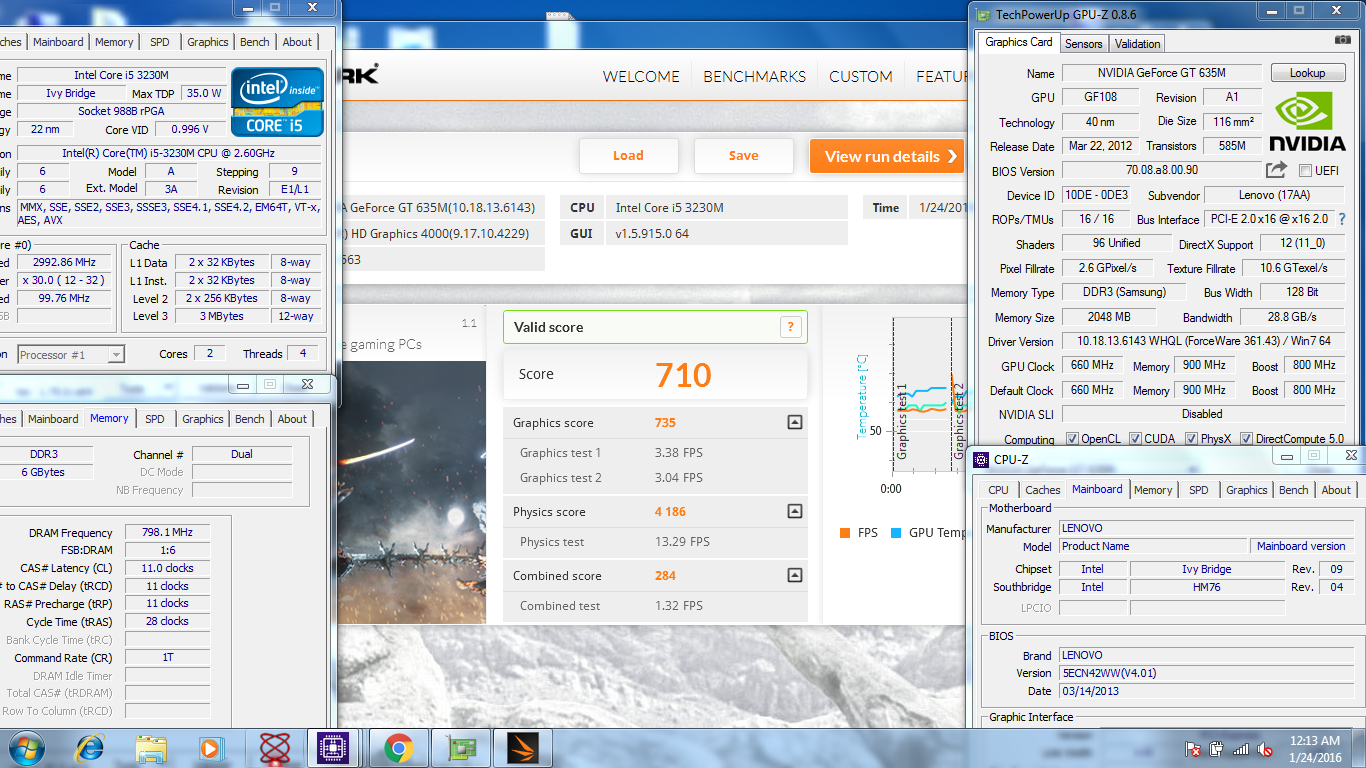
Task: Open Windows Explorer folder icon on taskbar
Action: [151, 748]
